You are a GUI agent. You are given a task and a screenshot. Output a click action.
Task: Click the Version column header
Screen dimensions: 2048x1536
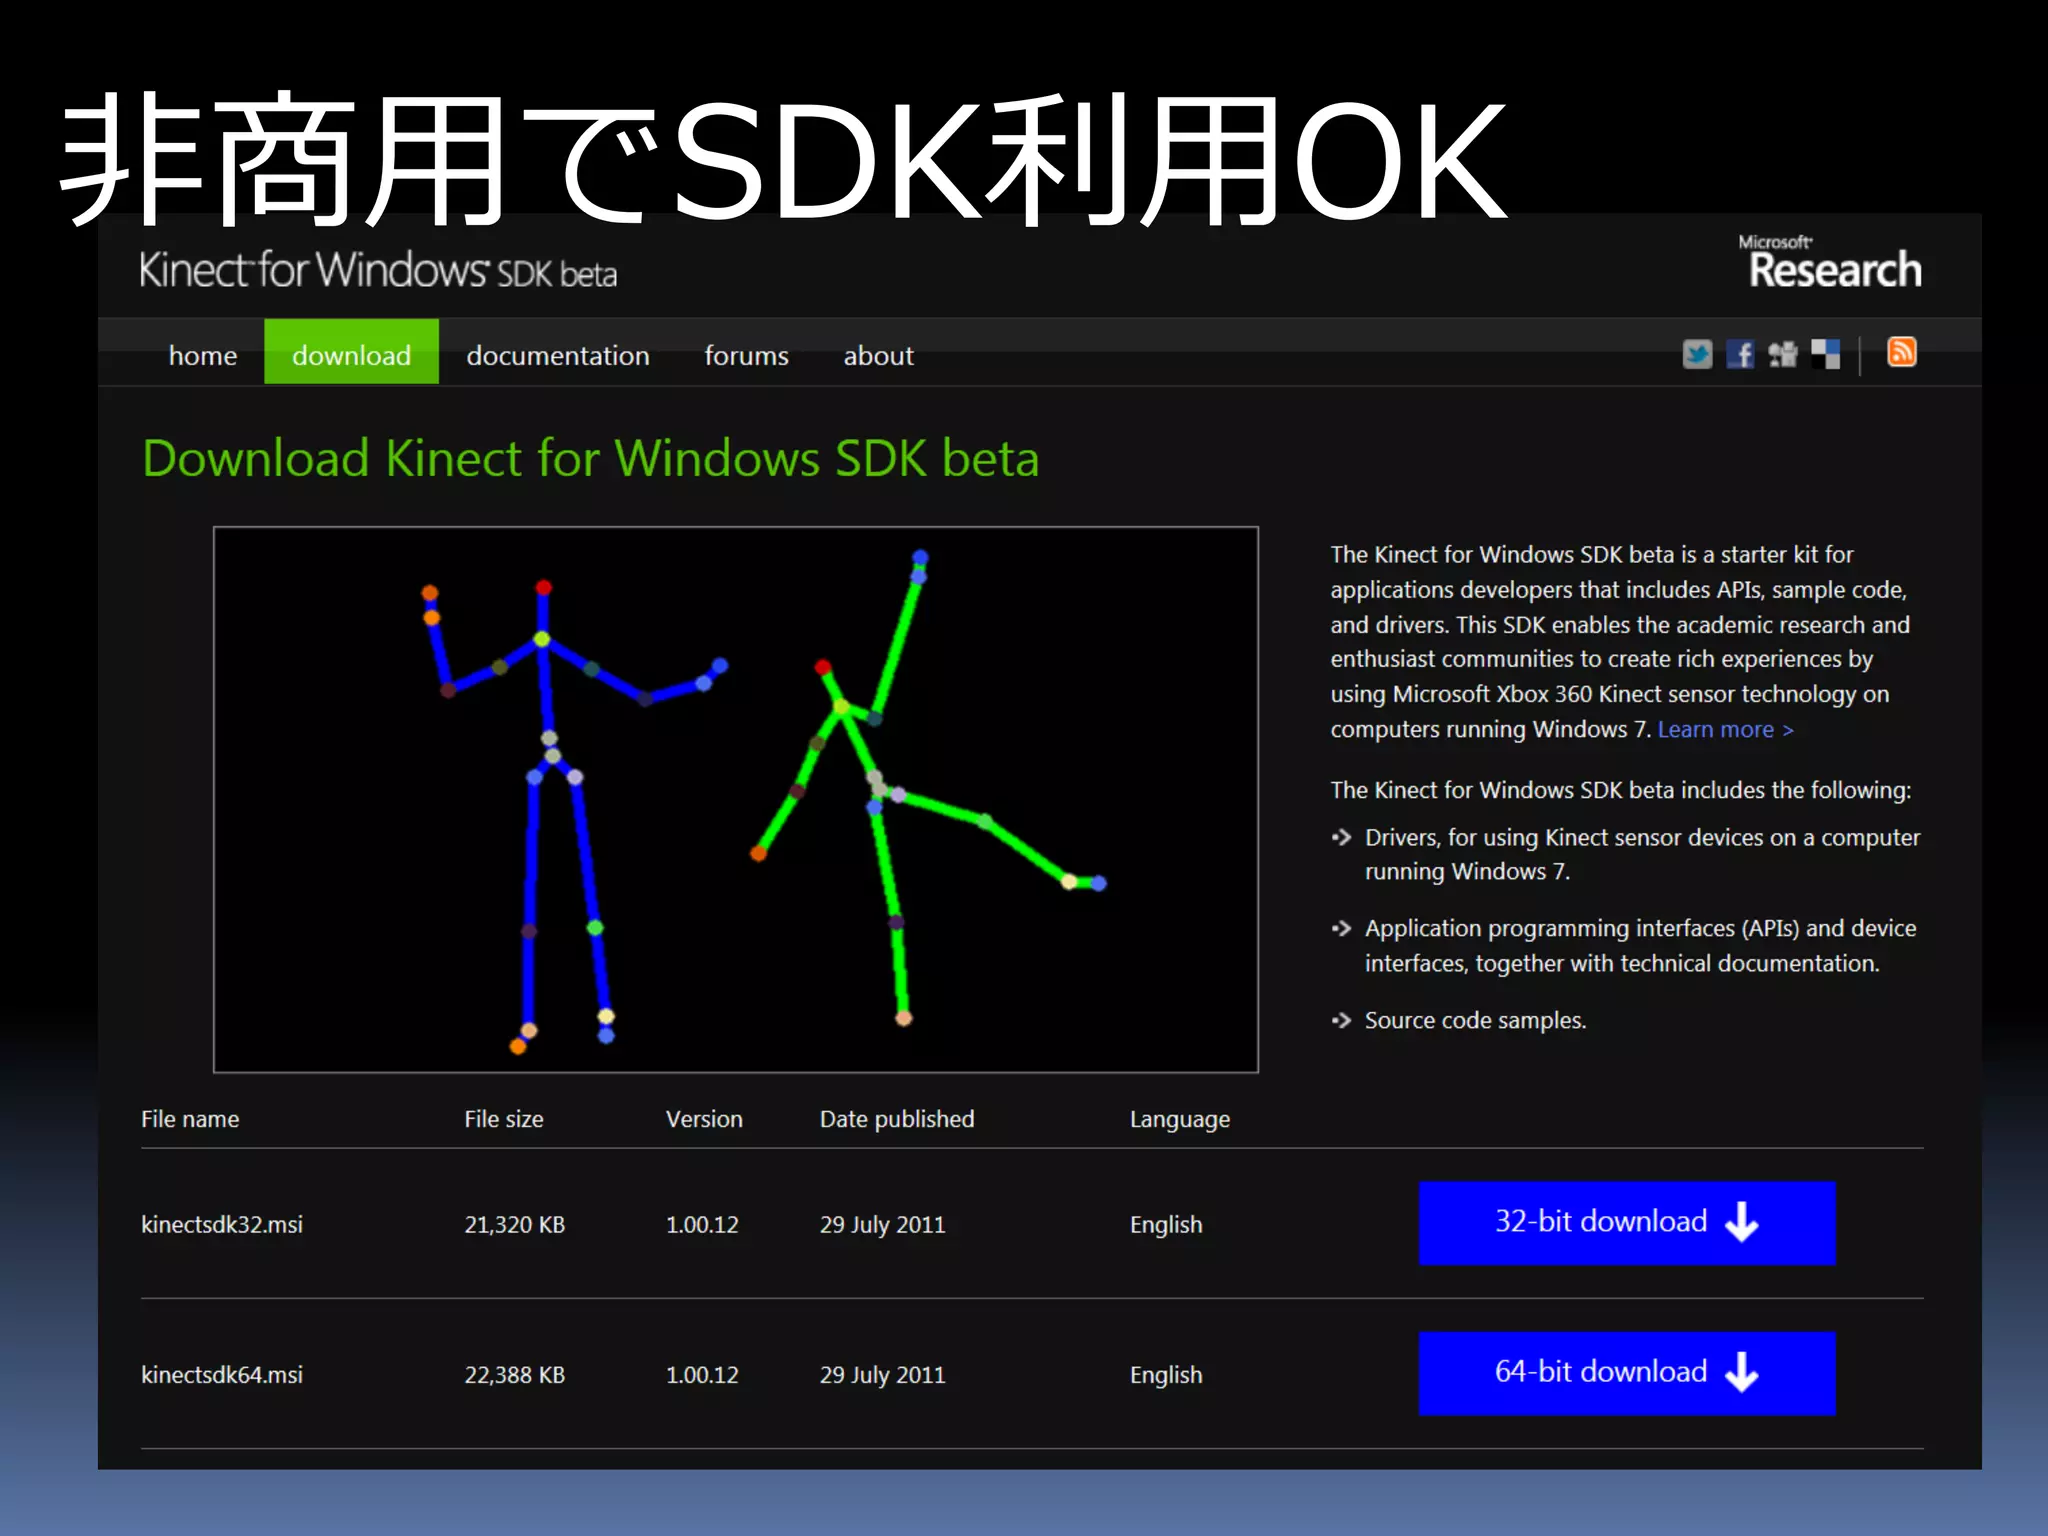click(x=704, y=1119)
